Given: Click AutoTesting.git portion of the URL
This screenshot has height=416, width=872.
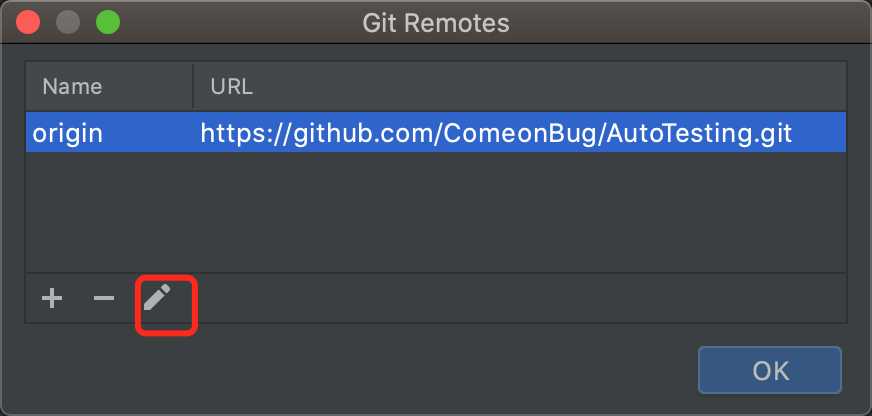Looking at the screenshot, I should [x=700, y=133].
